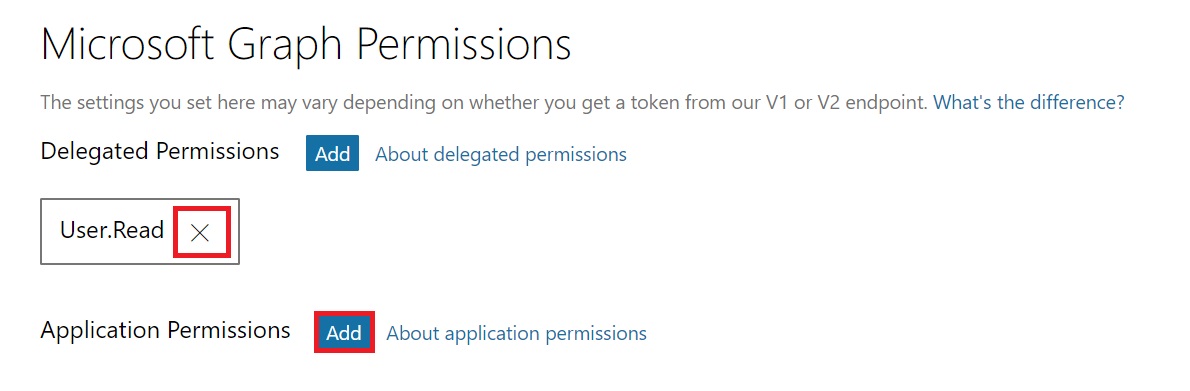Remove the User.Read permission with the X icon
The width and height of the screenshot is (1190, 391).
pyautogui.click(x=200, y=232)
